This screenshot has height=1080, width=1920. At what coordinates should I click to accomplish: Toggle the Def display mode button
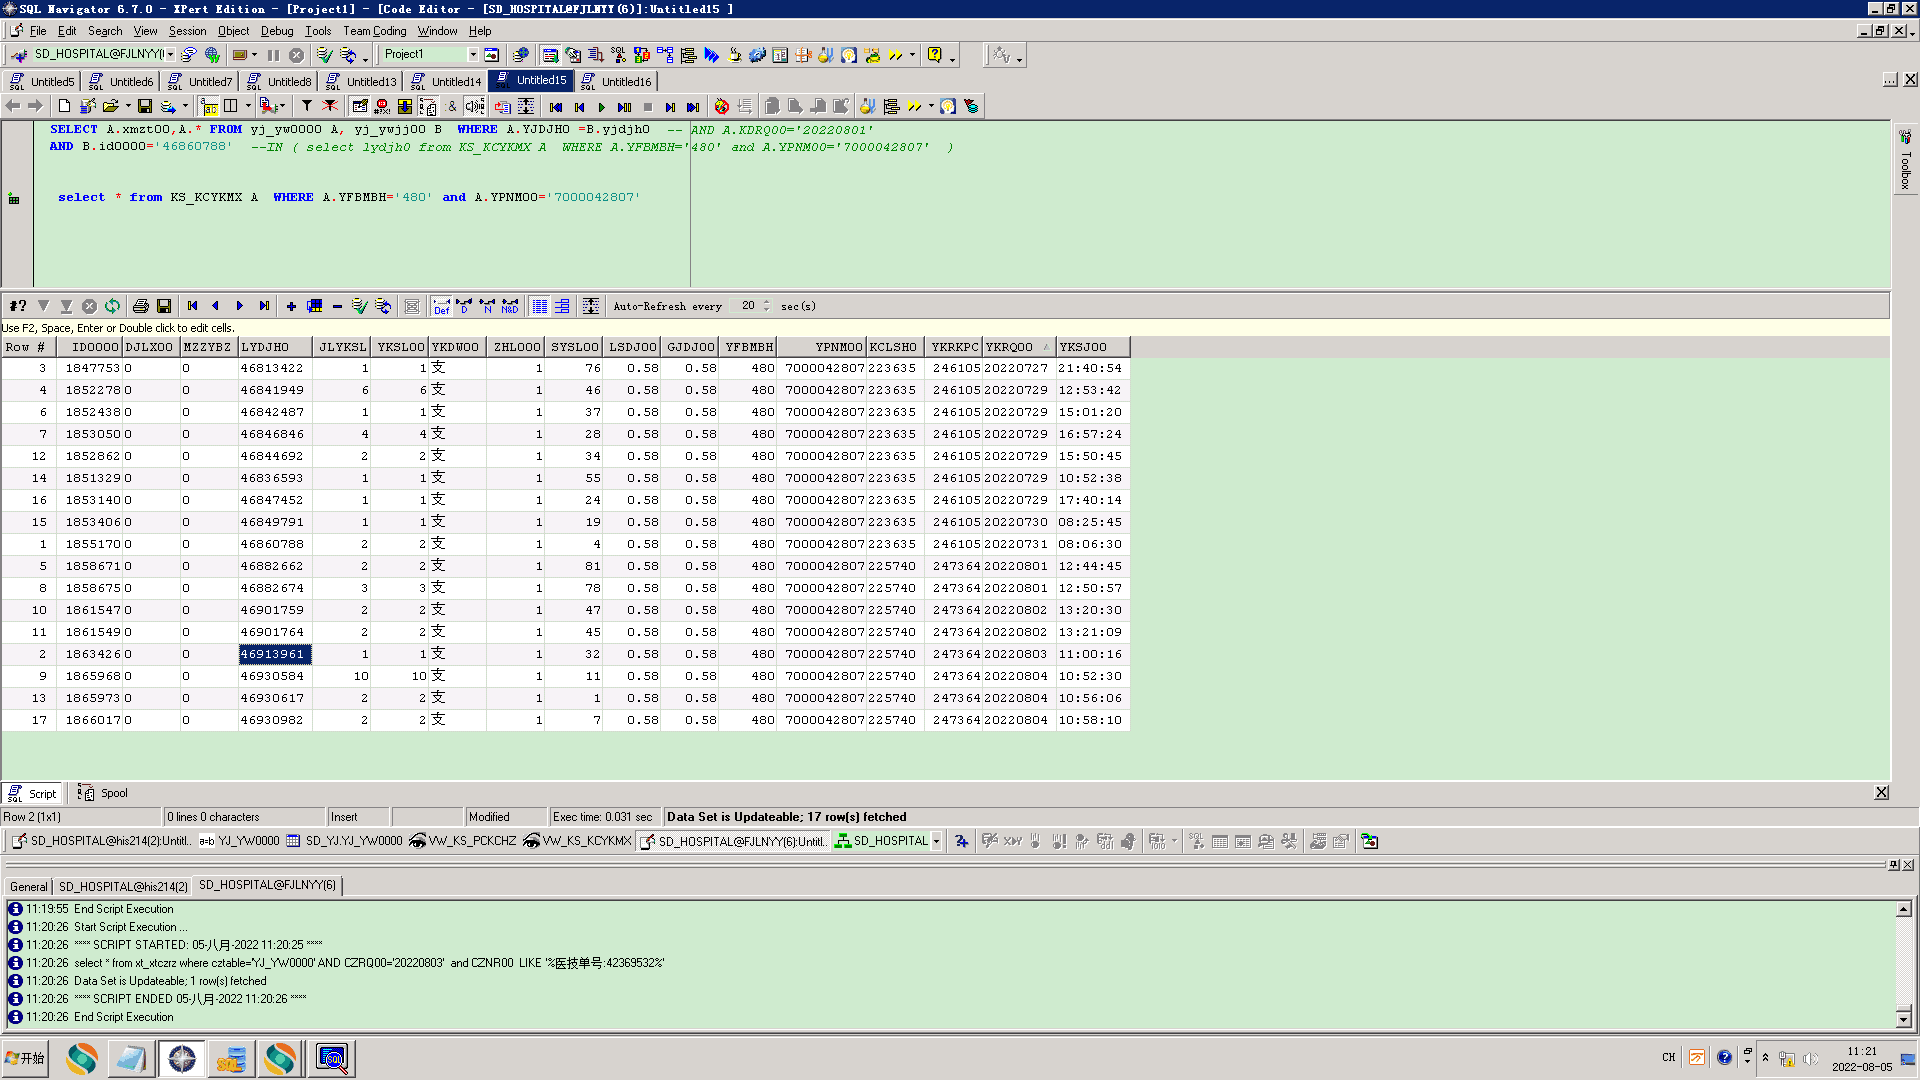tap(441, 306)
